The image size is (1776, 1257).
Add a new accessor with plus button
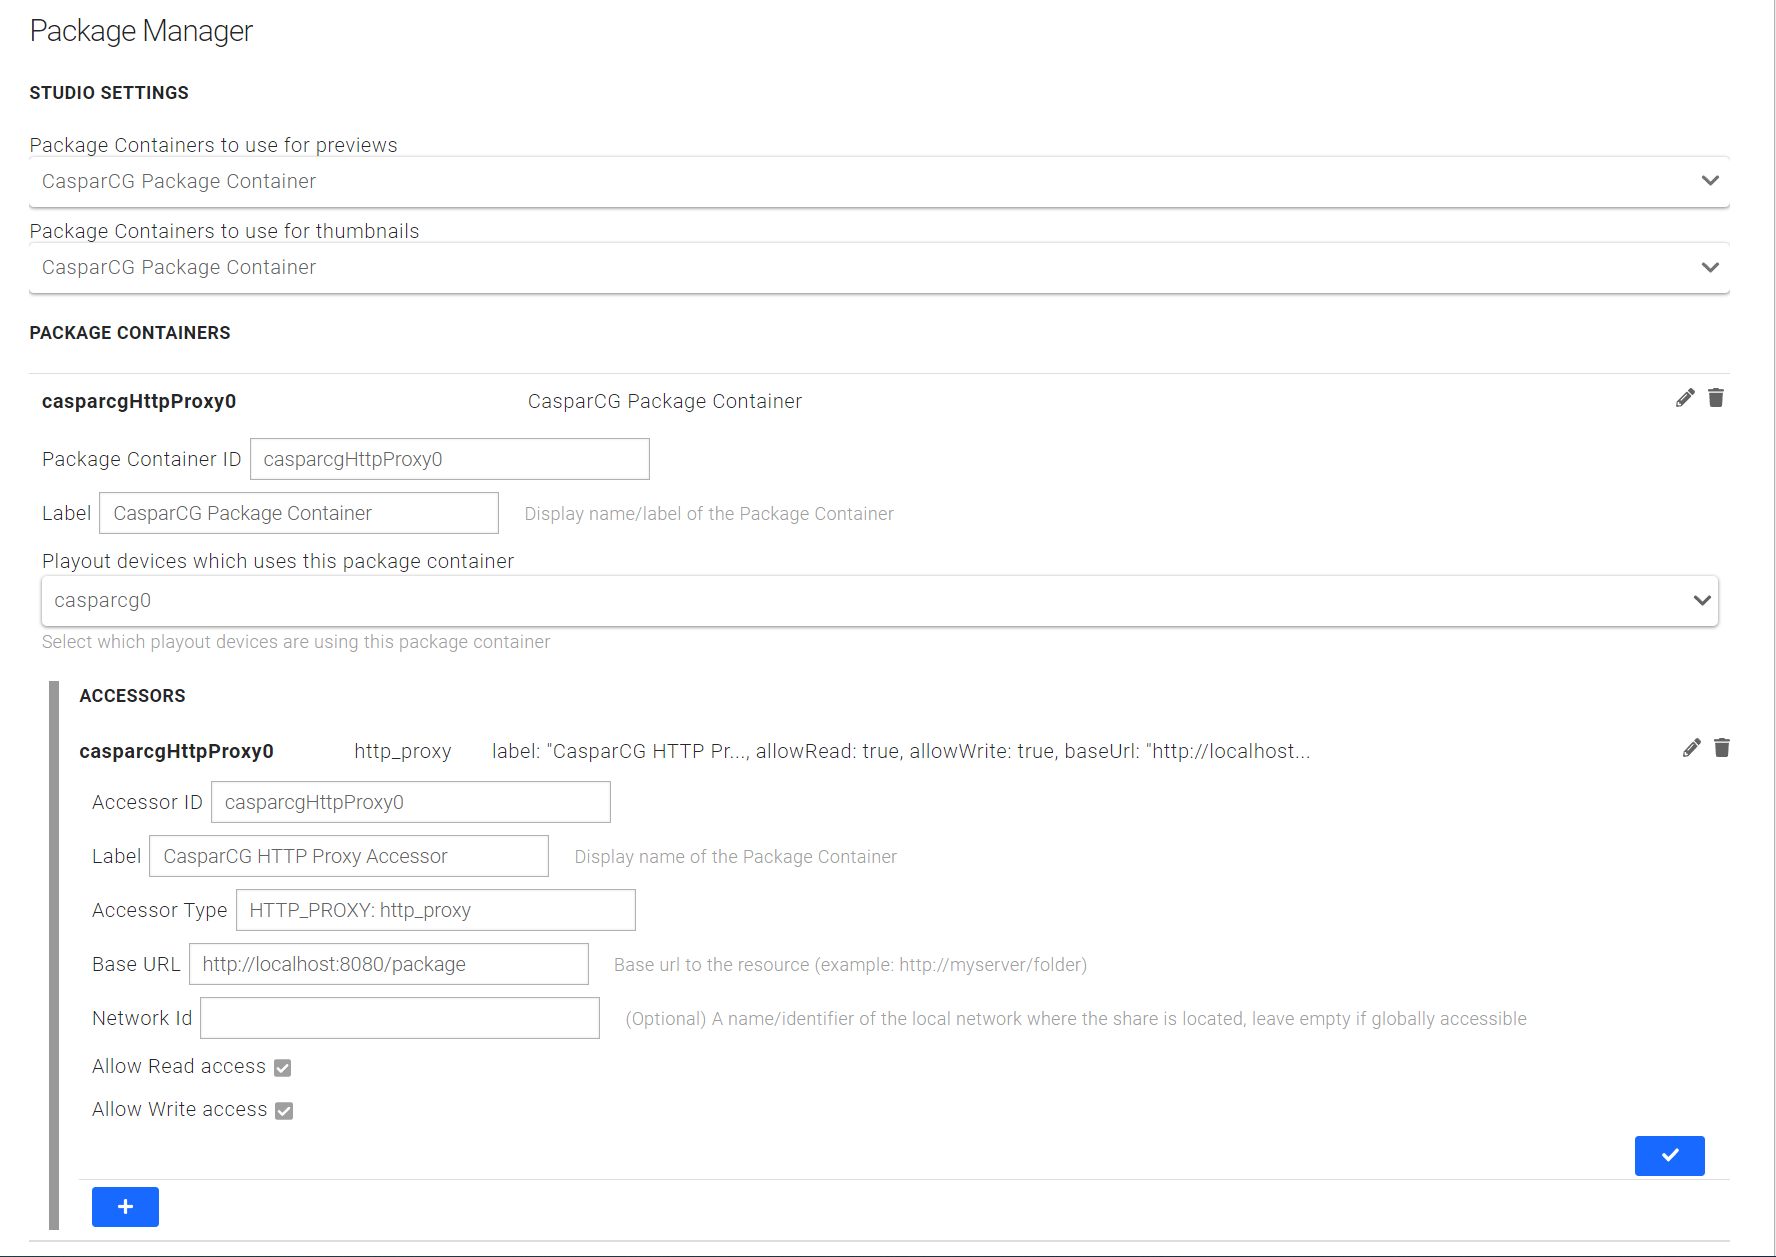[125, 1207]
